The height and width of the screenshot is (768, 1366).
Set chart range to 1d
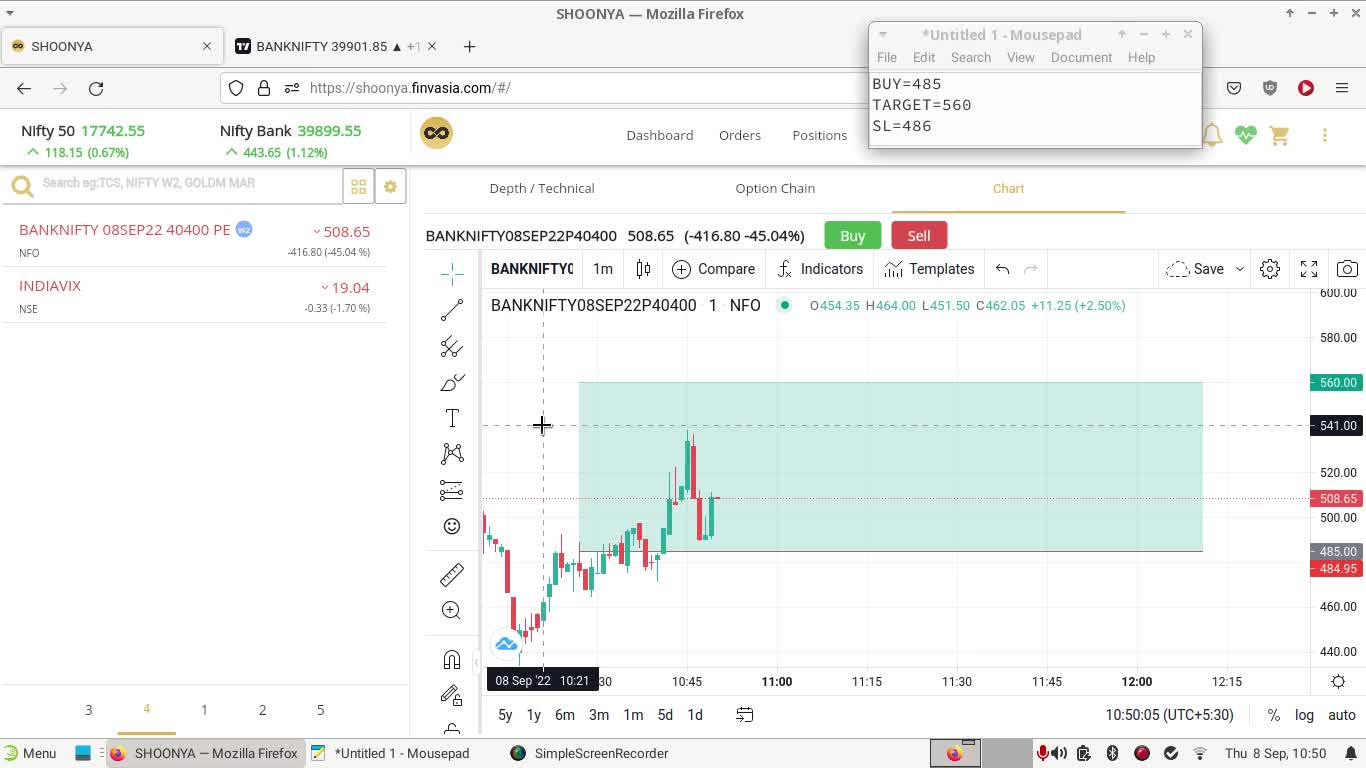click(695, 715)
